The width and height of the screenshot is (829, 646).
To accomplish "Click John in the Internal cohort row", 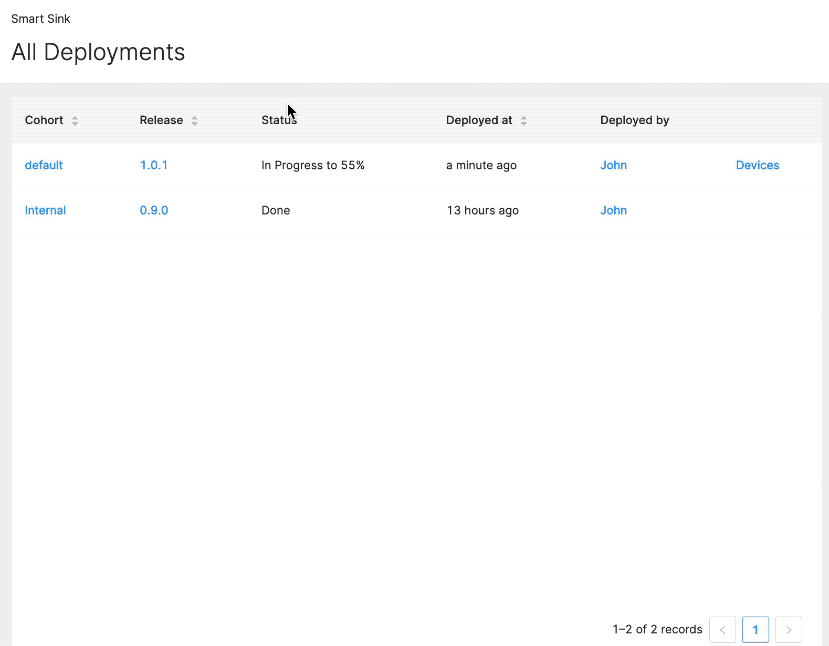I will coord(613,210).
